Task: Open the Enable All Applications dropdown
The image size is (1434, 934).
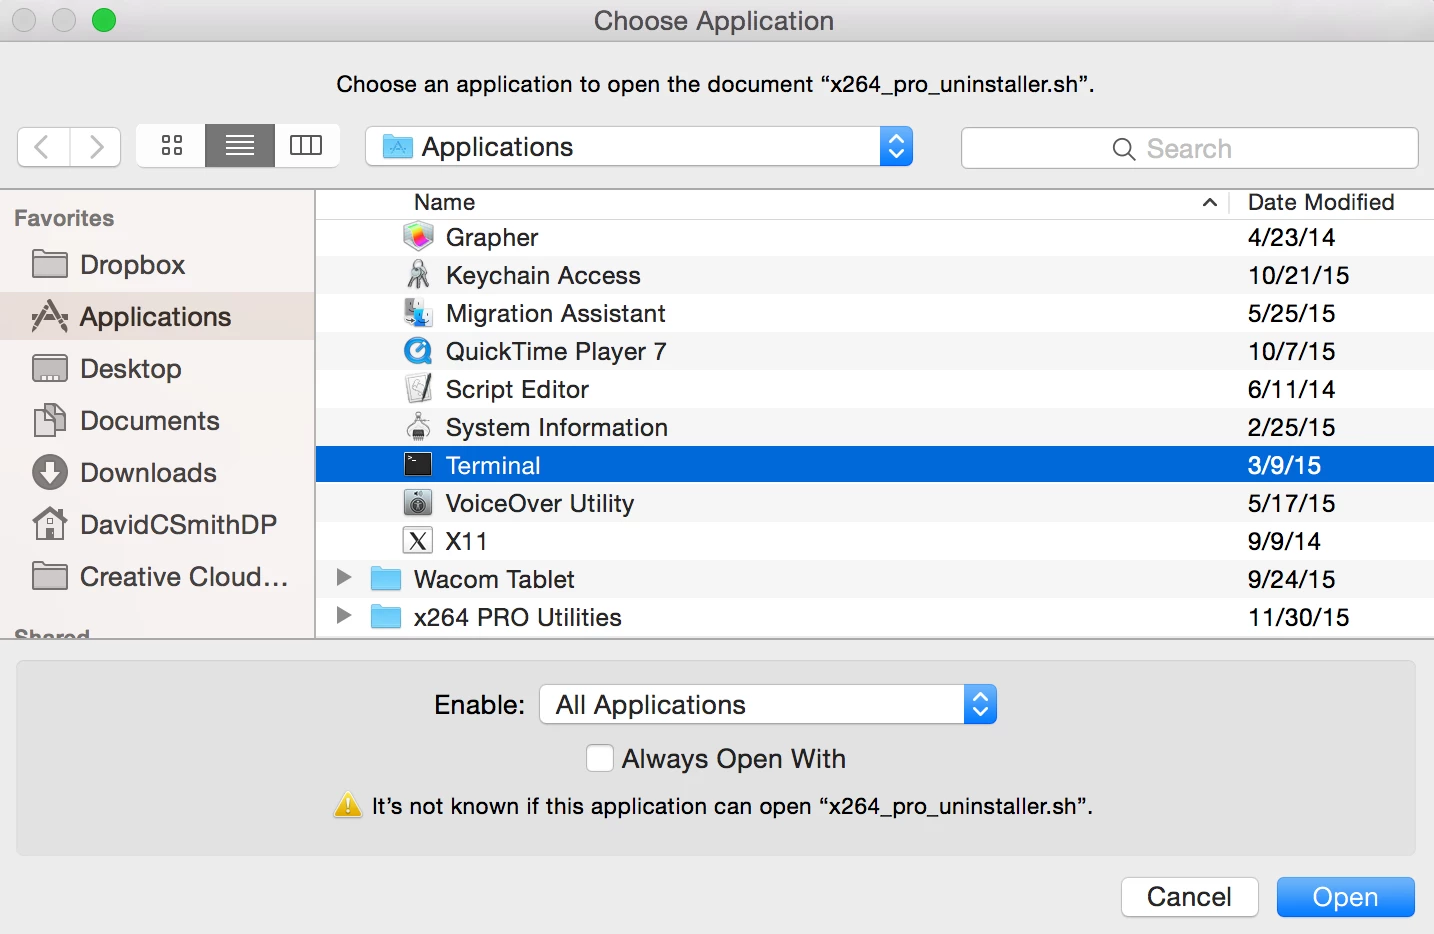Action: 768,704
